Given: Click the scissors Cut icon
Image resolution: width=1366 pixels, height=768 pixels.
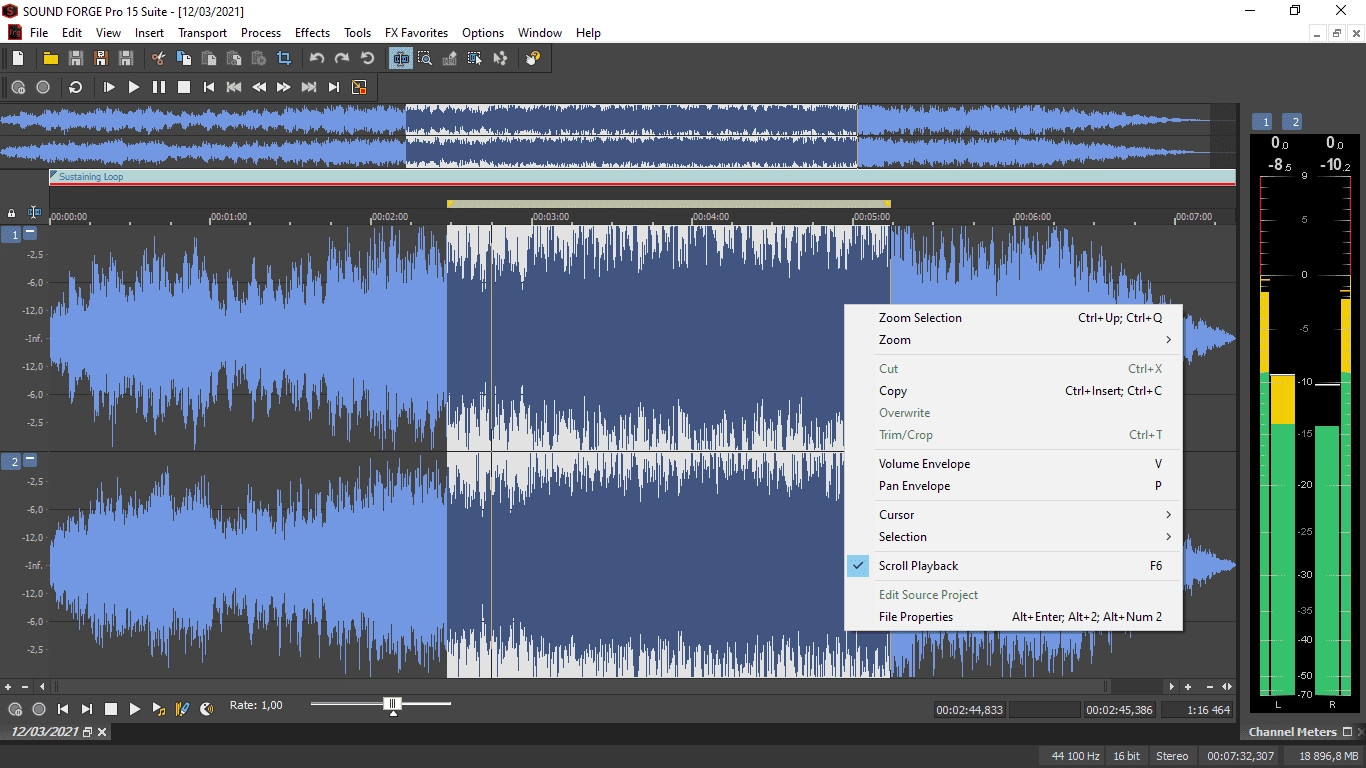Looking at the screenshot, I should coord(158,59).
